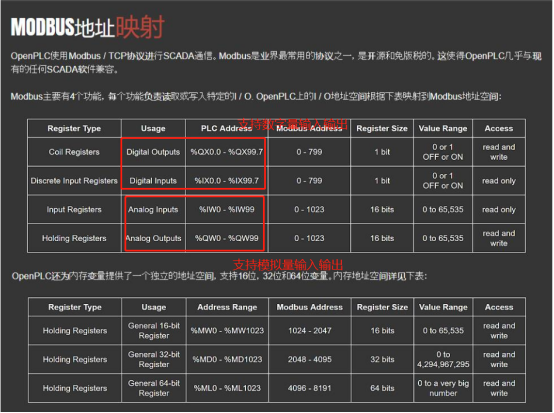Click 'General 32-bit Register' cell
The image size is (554, 413).
click(x=154, y=359)
